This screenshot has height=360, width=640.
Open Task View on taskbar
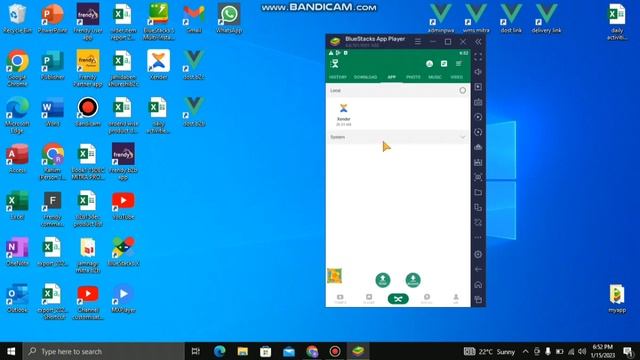tap(196, 351)
